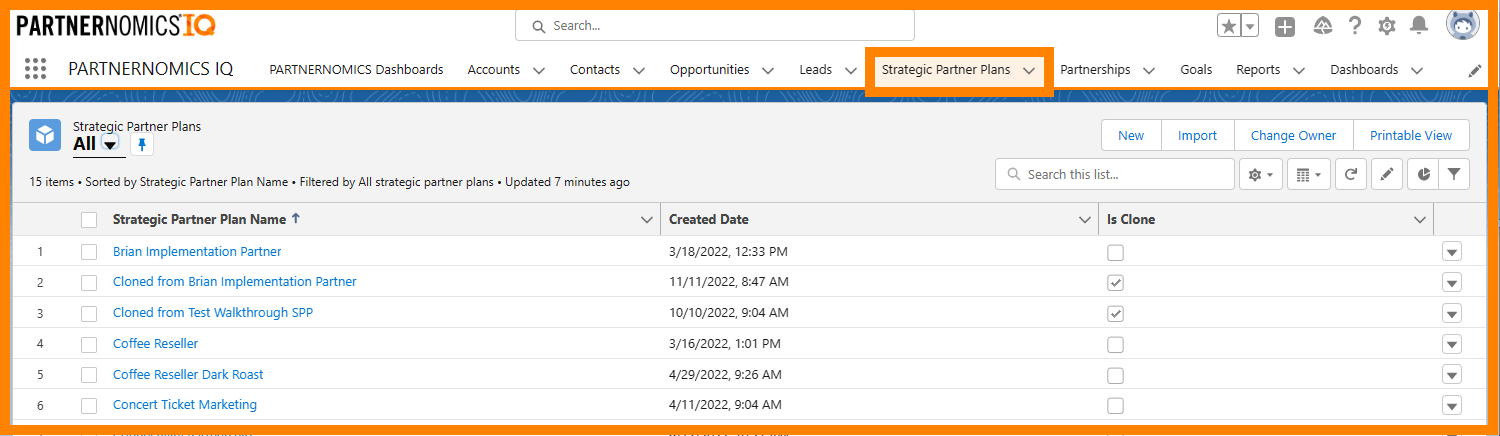Check the Coffee Reseller row selection checkbox

pyautogui.click(x=89, y=344)
